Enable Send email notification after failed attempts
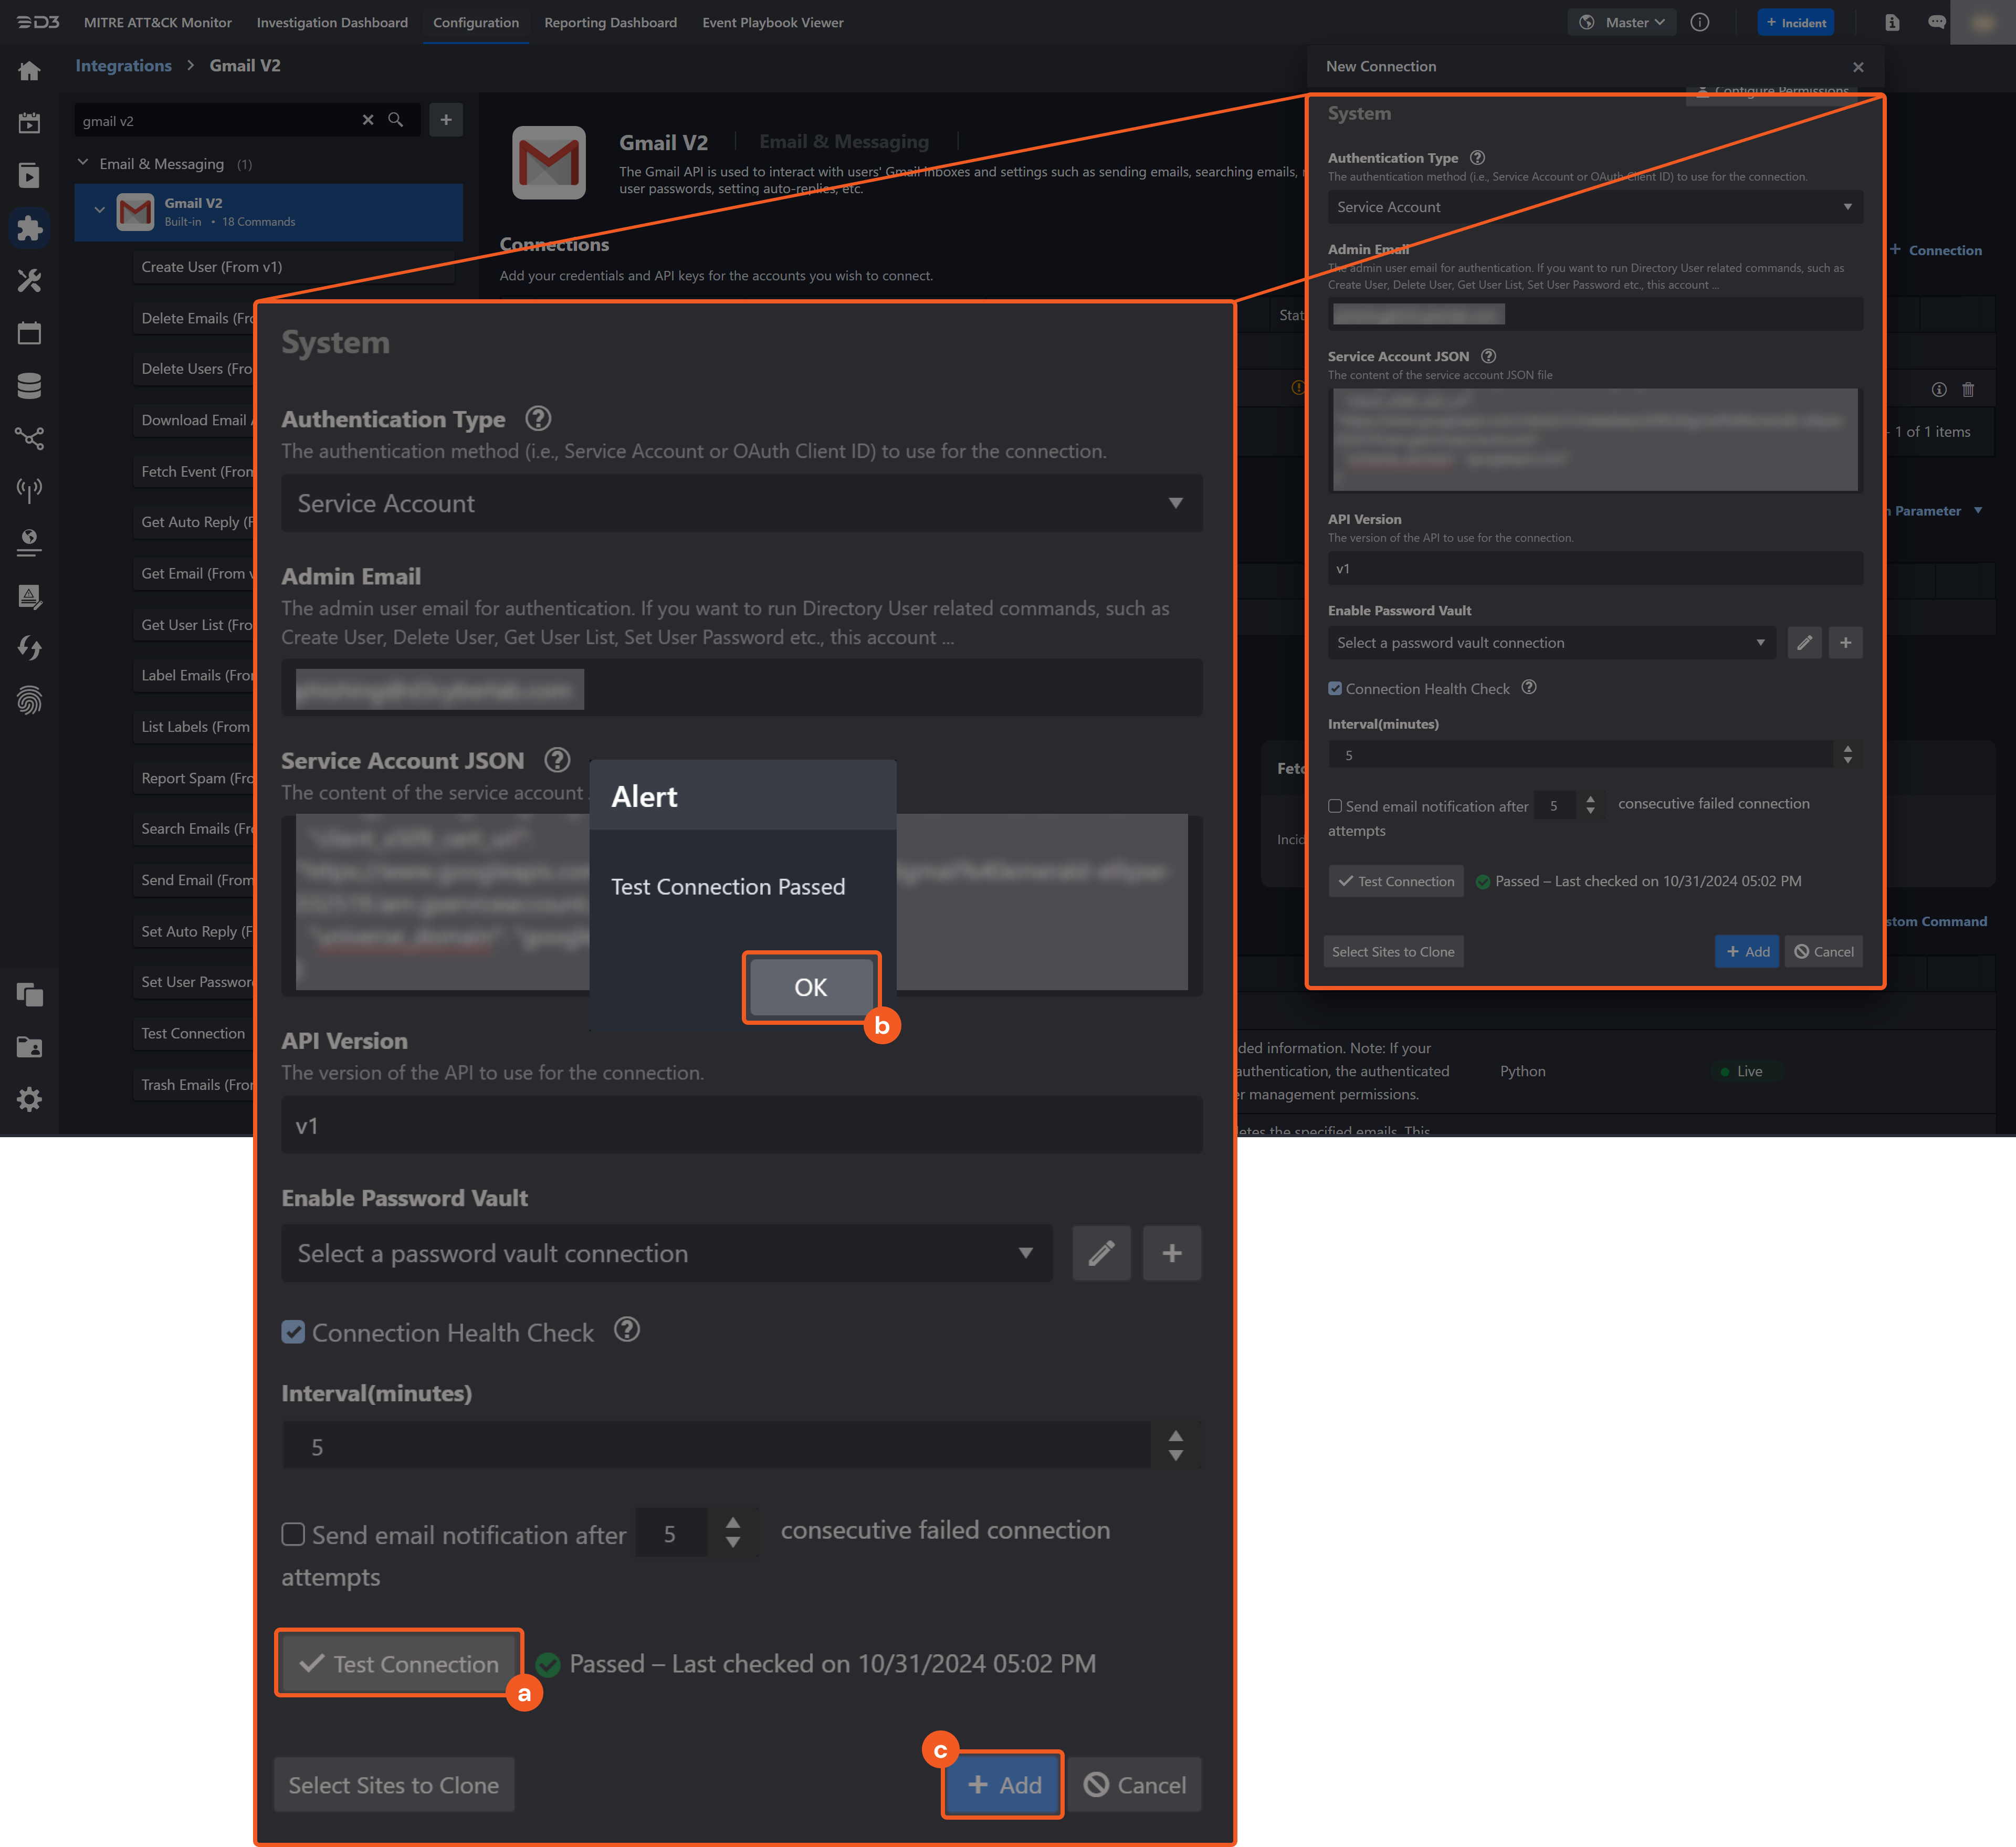The image size is (2016, 1847). (293, 1534)
